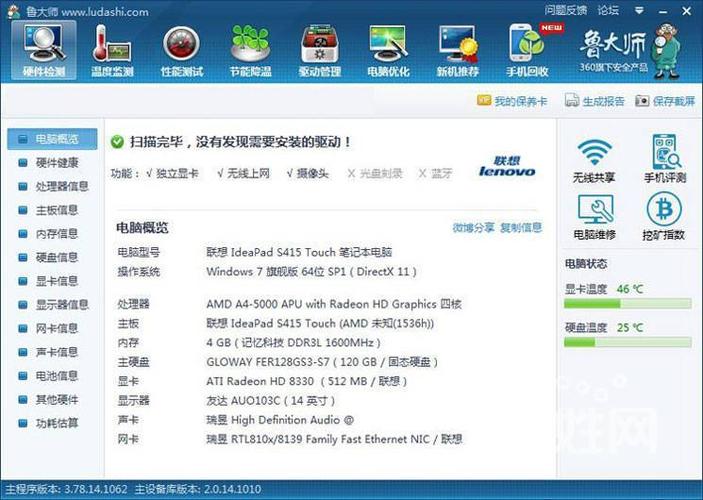Select 显示器信息 in sidebar
Image resolution: width=703 pixels, height=500 pixels.
[x=52, y=305]
